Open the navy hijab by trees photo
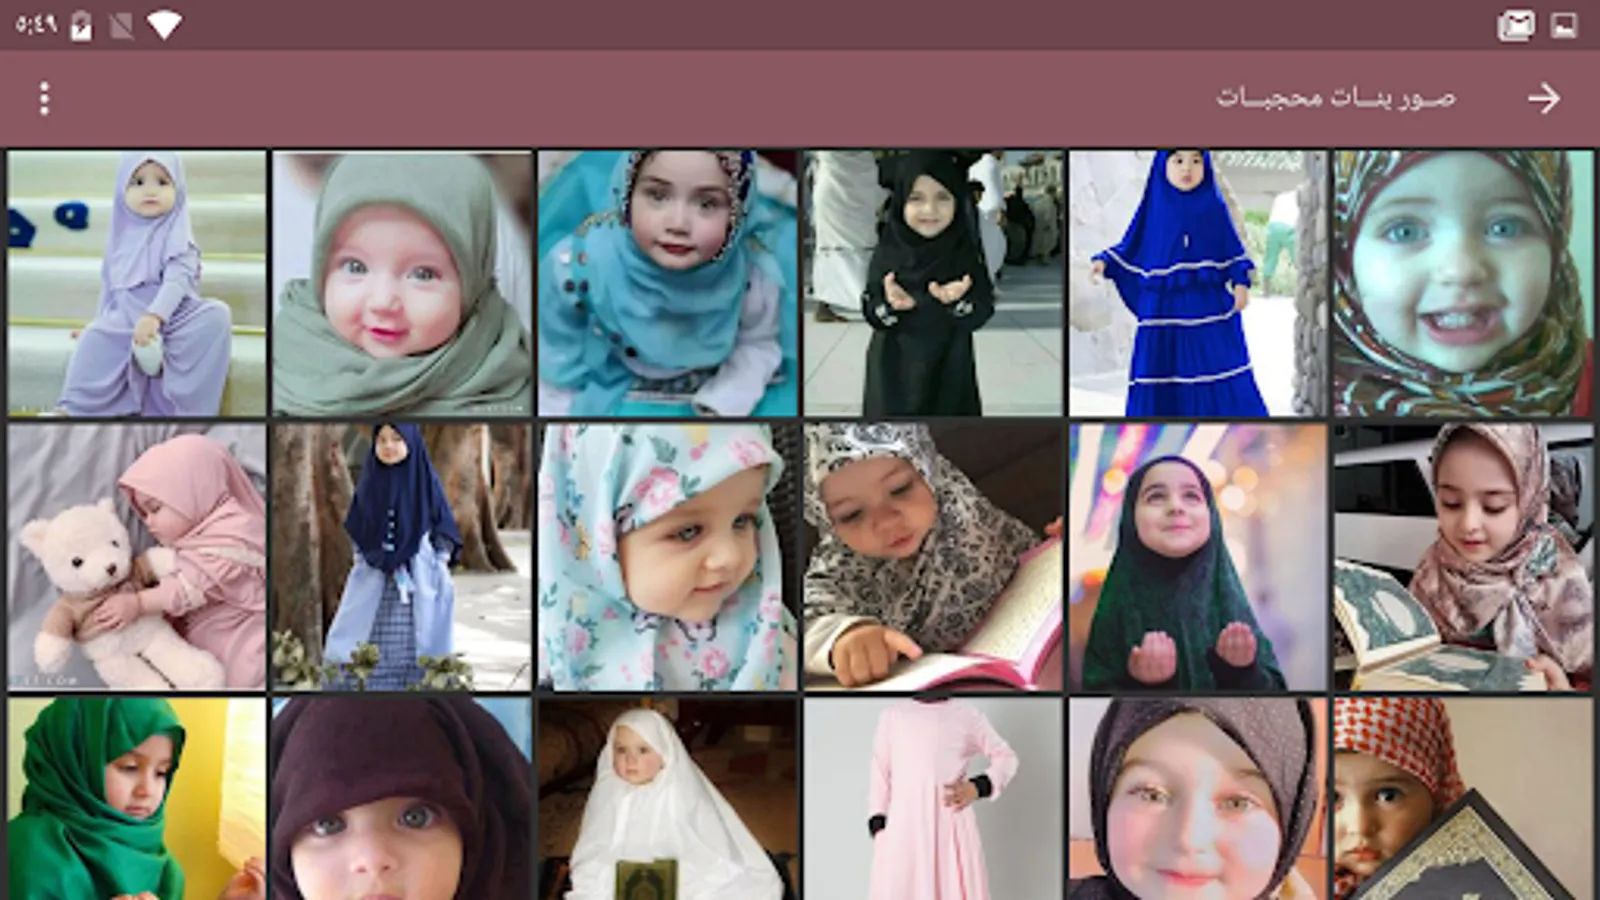This screenshot has height=900, width=1600. (x=402, y=557)
